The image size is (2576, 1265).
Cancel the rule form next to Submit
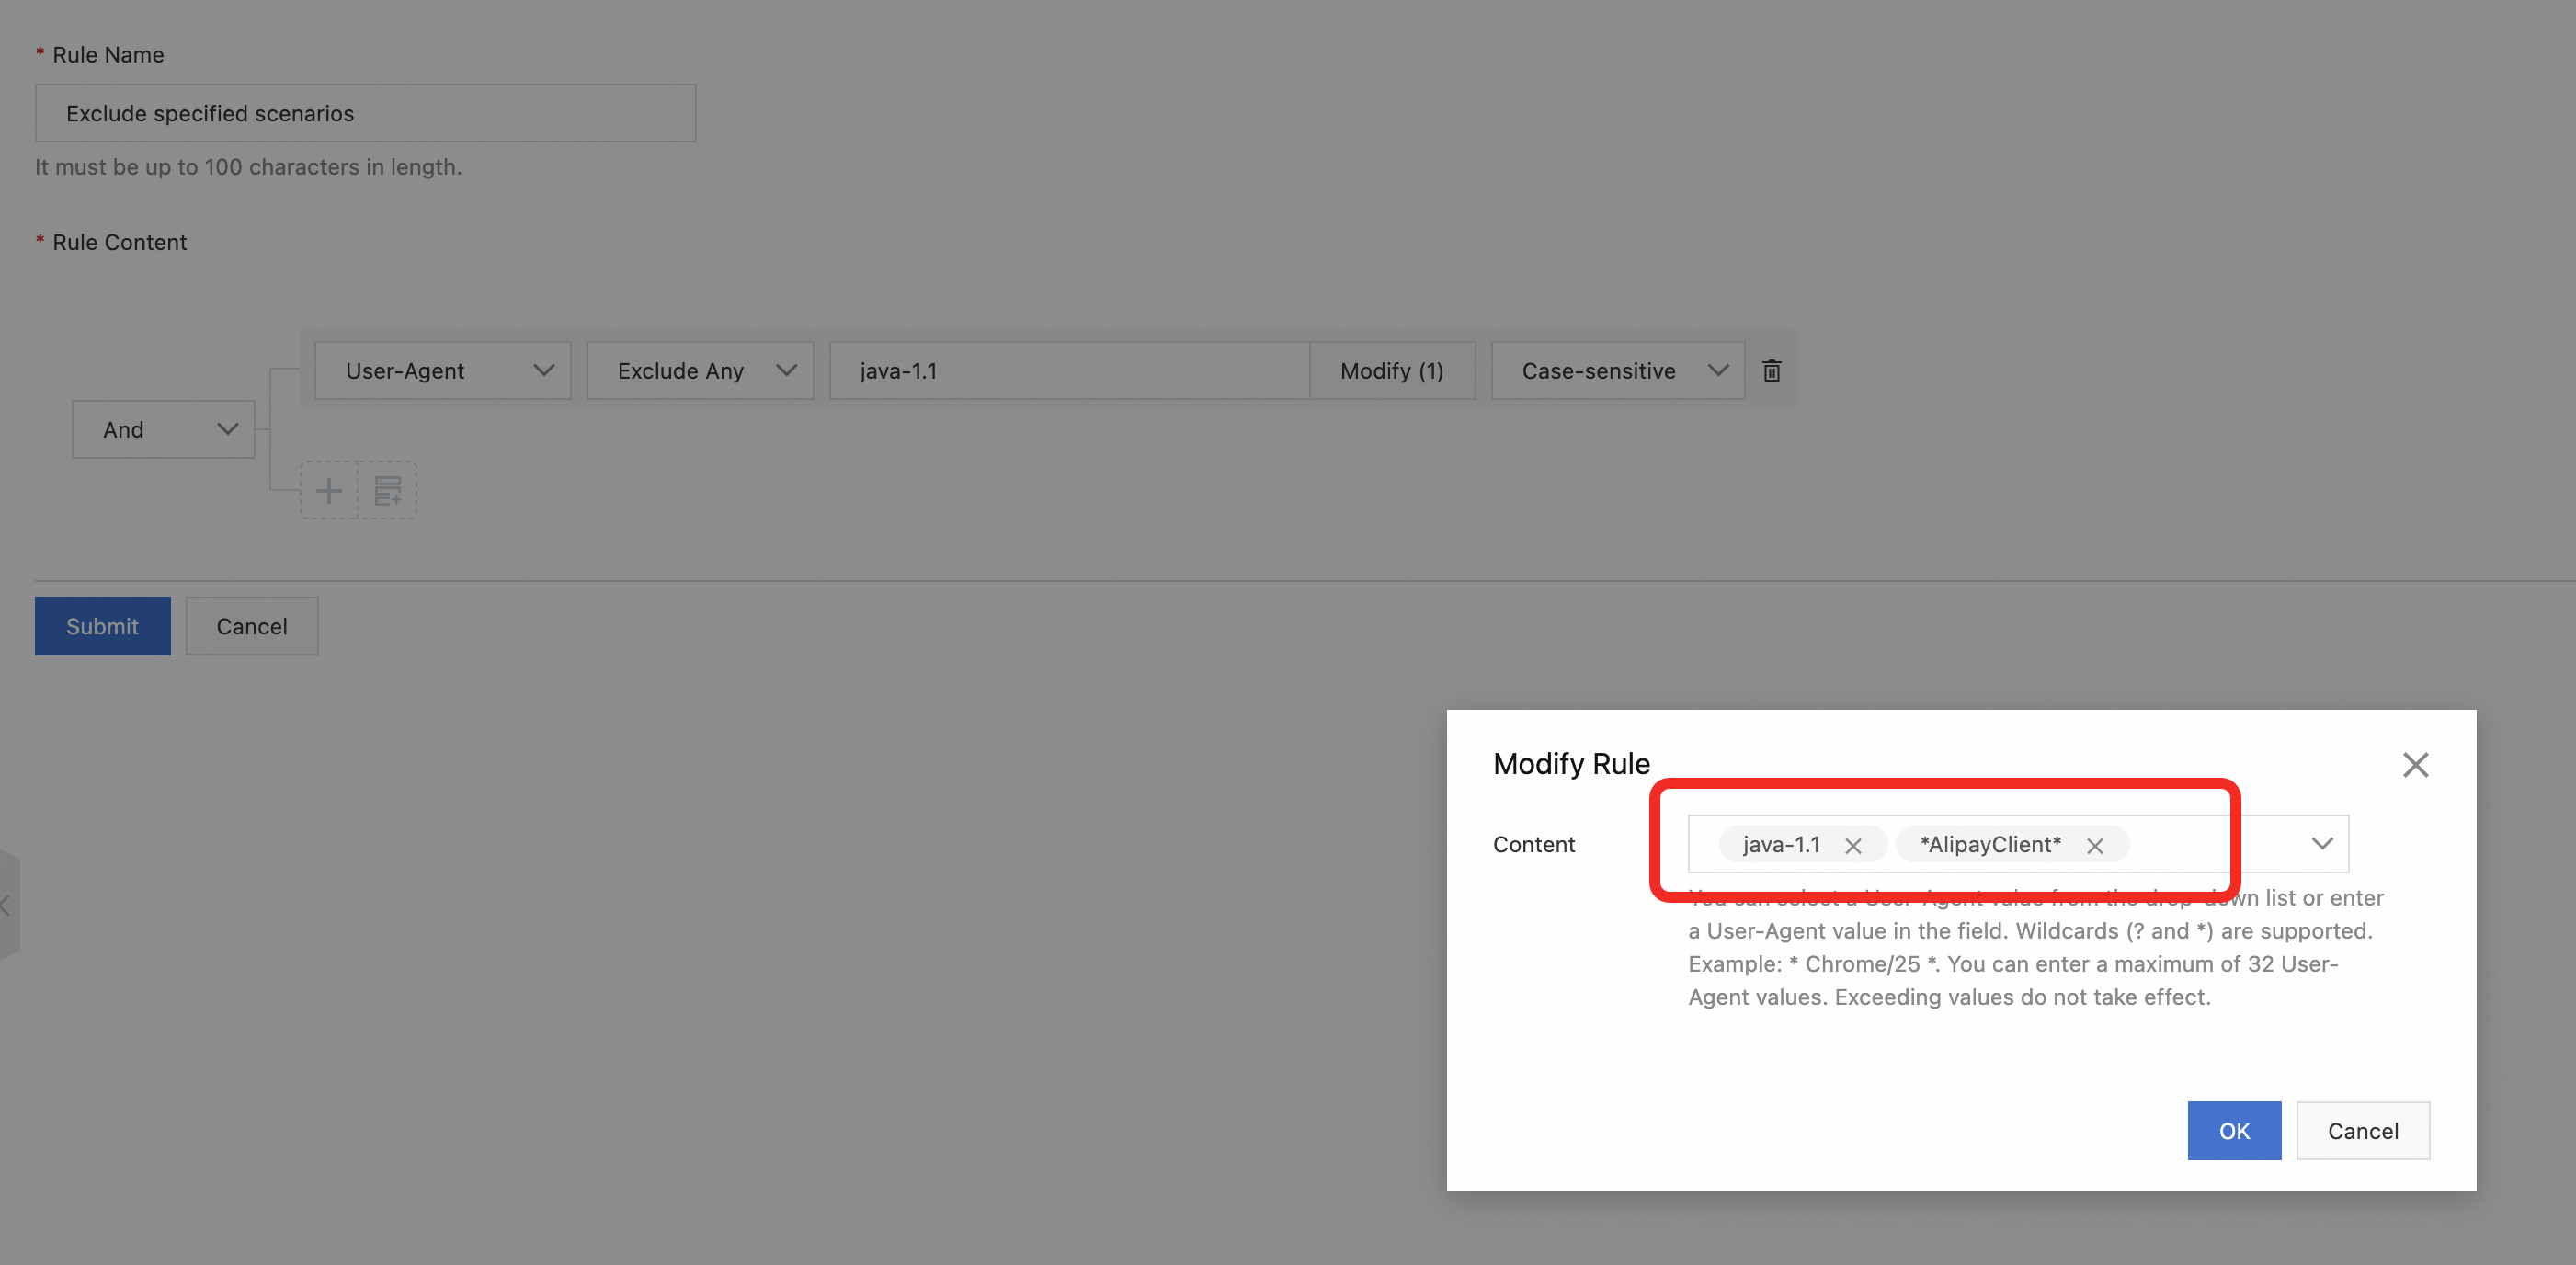pos(252,626)
